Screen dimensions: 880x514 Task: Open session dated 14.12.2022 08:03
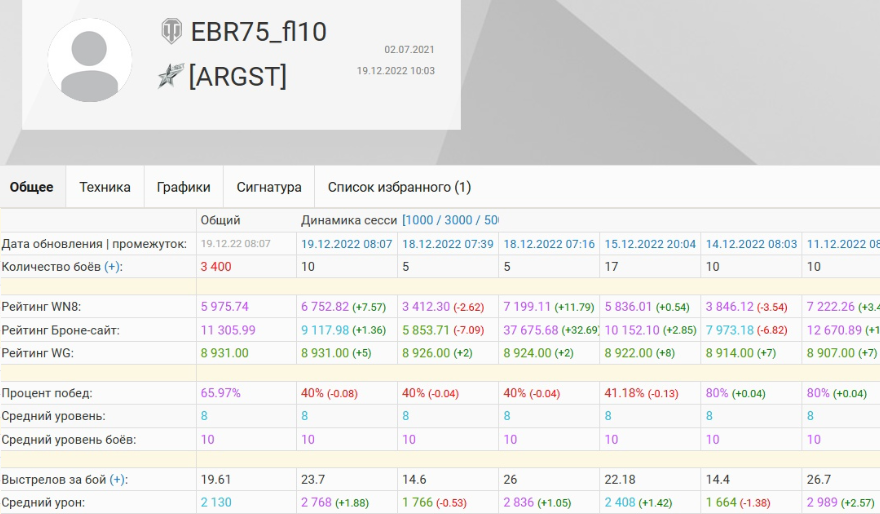(x=751, y=244)
